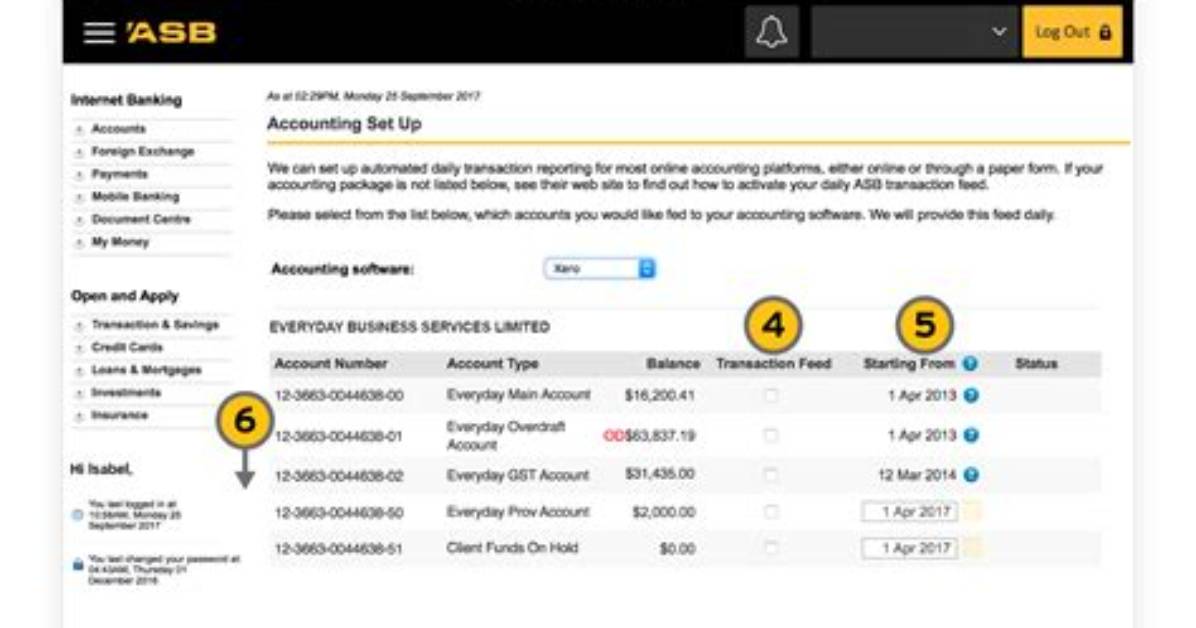1196x628 pixels.
Task: Select account number 12-3663-0044638-00
Action: point(339,395)
